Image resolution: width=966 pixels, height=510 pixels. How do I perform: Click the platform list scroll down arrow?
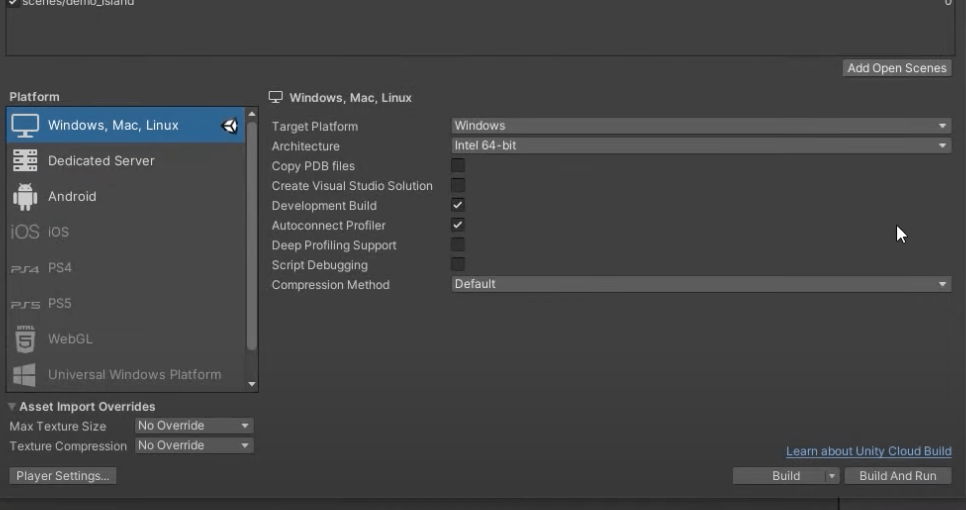click(251, 384)
